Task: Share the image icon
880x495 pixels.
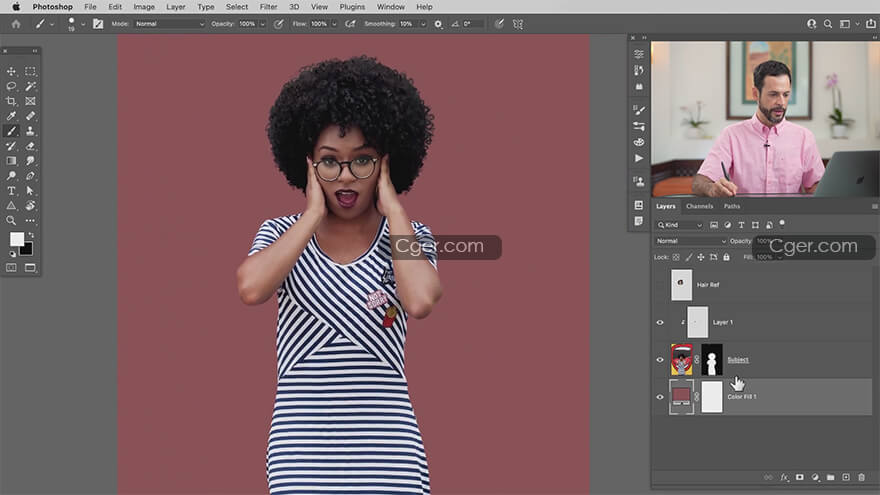Action: coord(870,24)
